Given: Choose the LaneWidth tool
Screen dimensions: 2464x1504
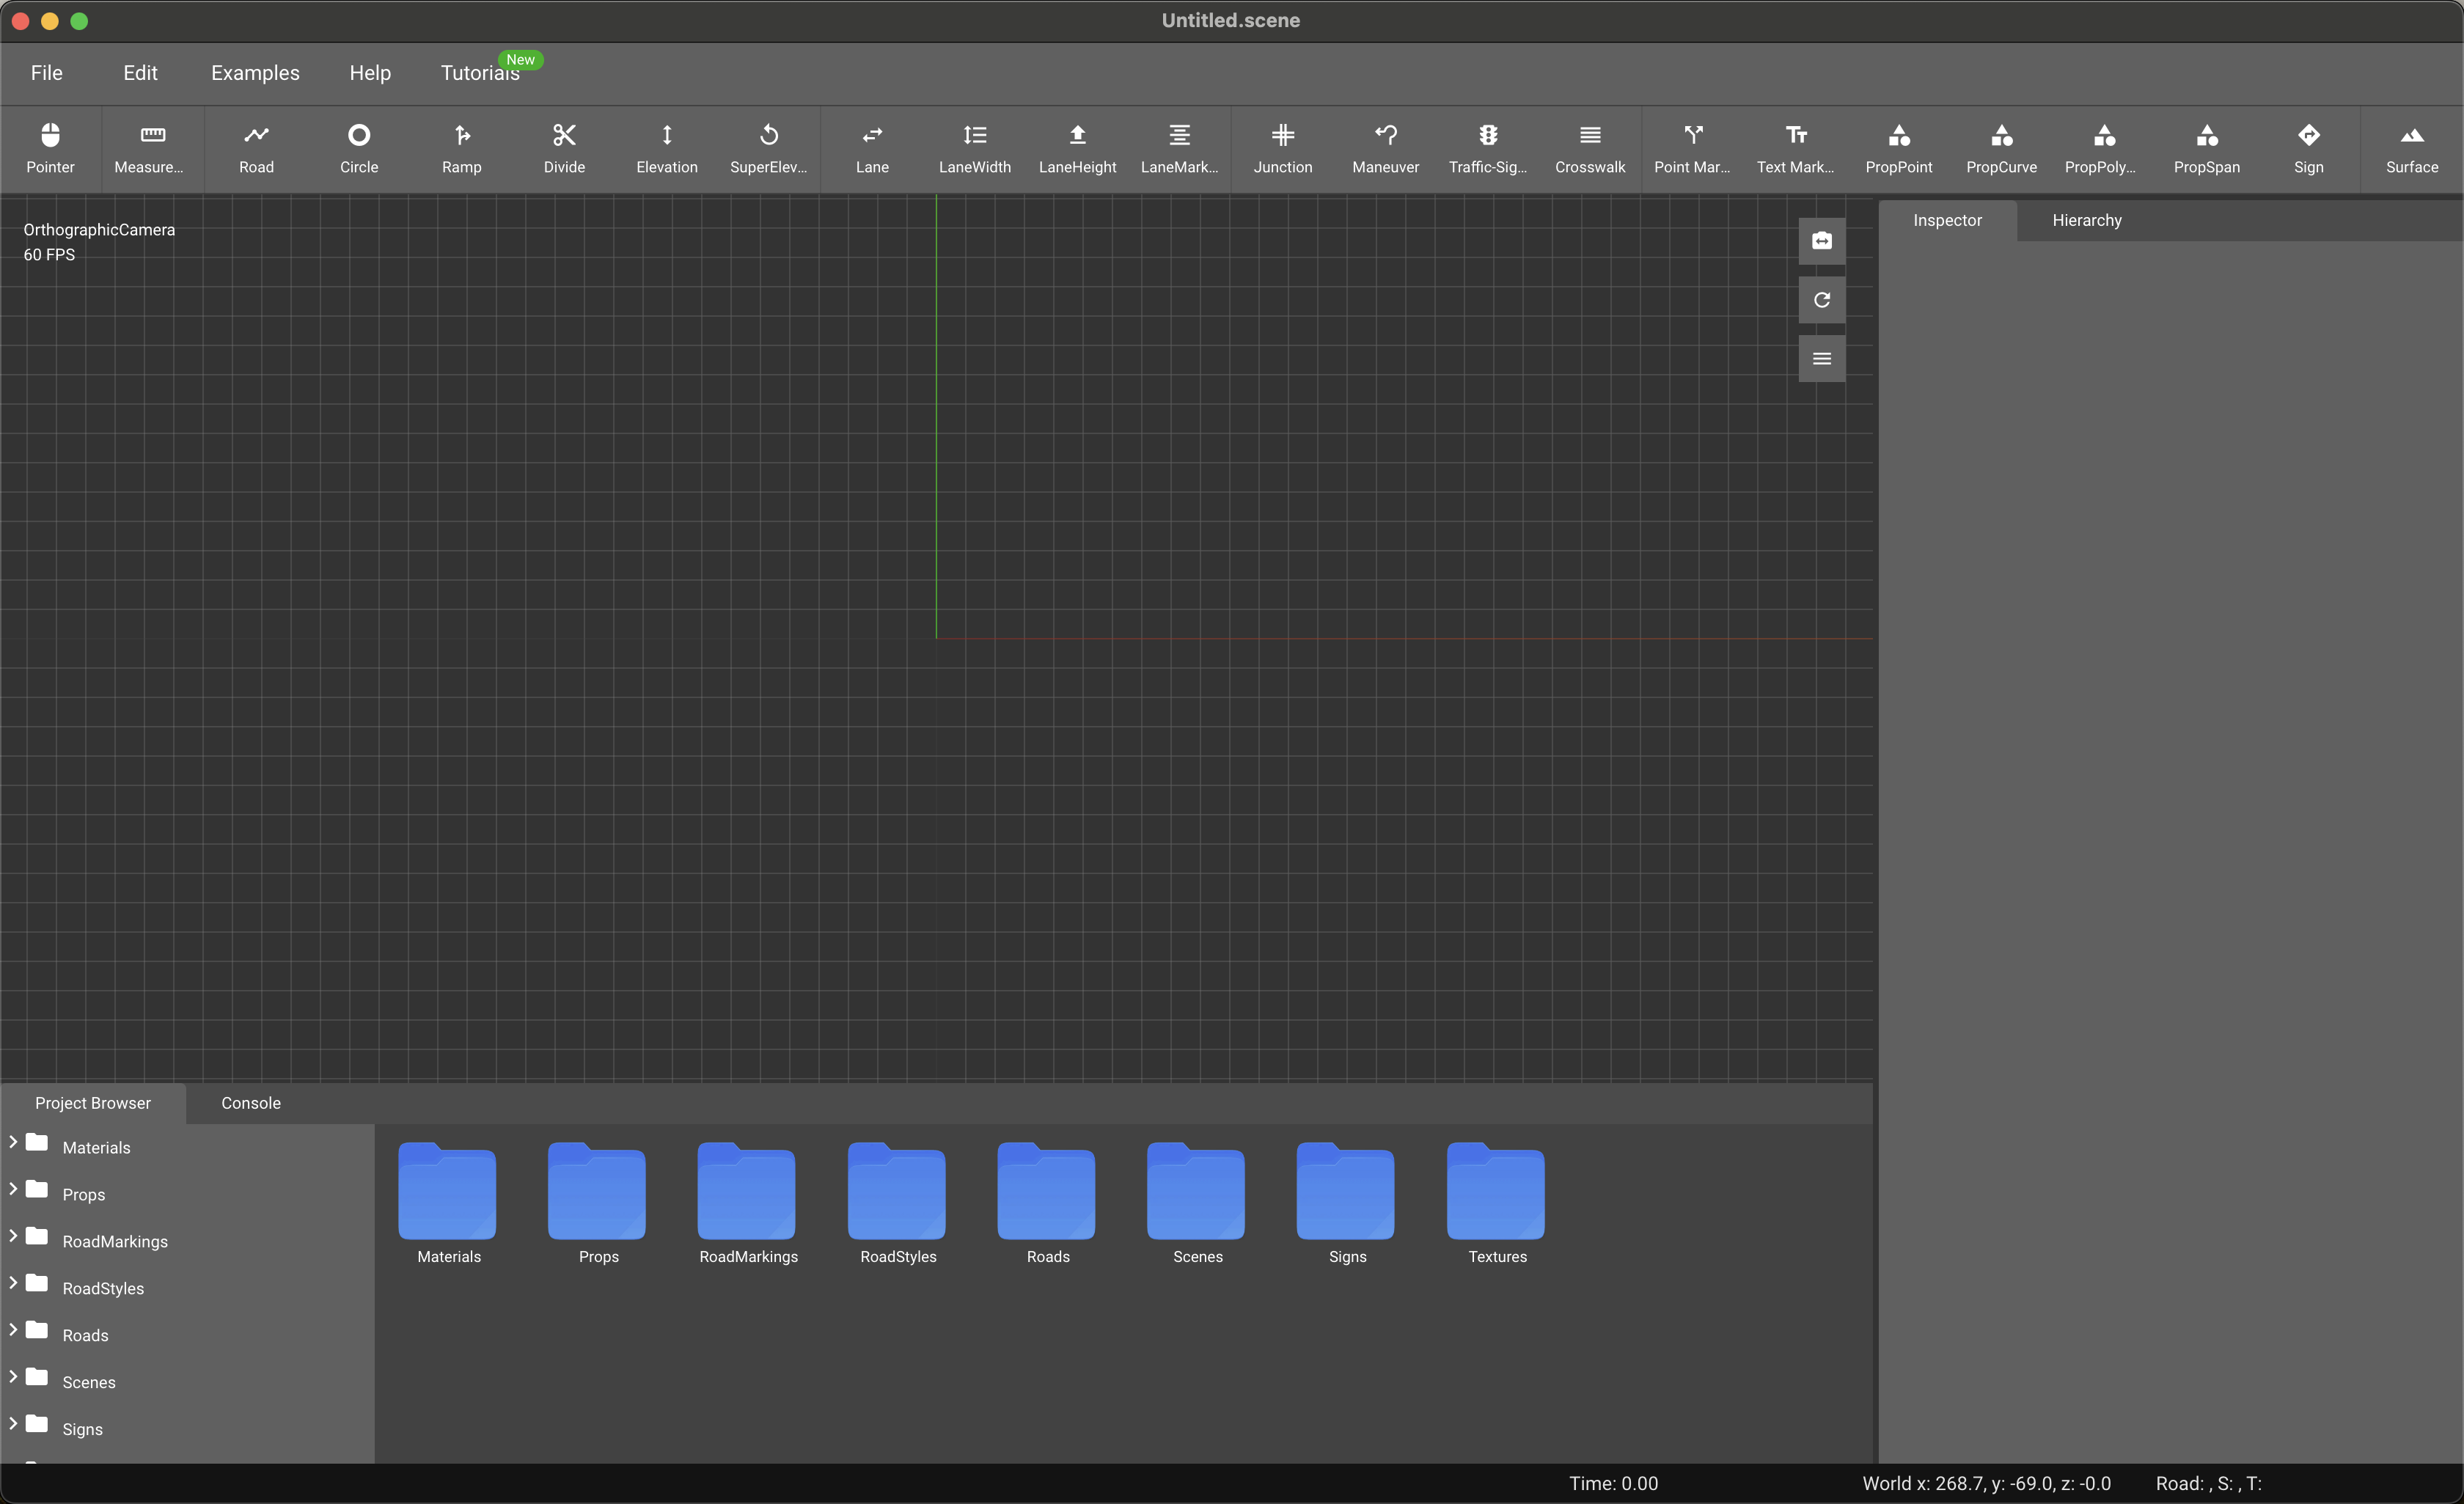Looking at the screenshot, I should 975,149.
